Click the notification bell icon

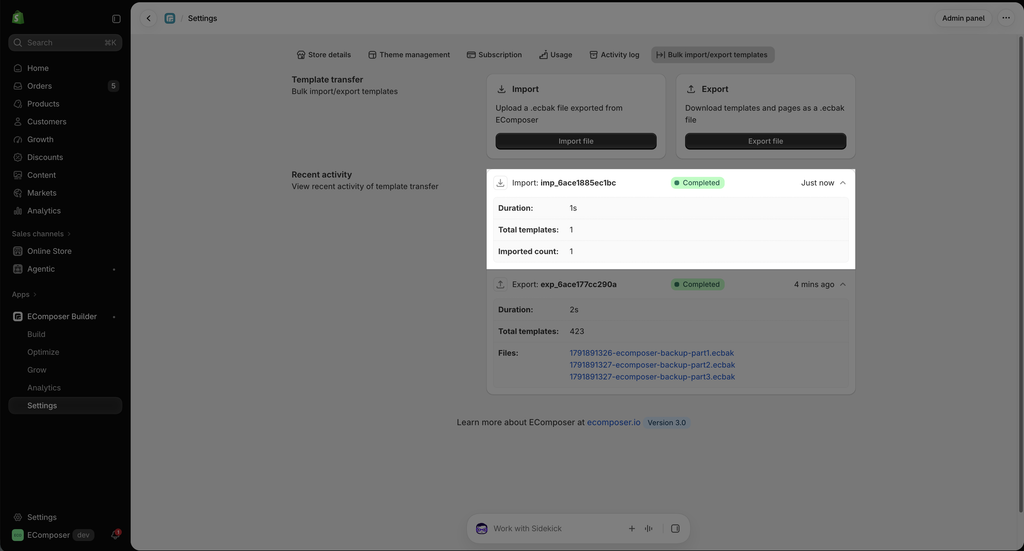tap(115, 535)
